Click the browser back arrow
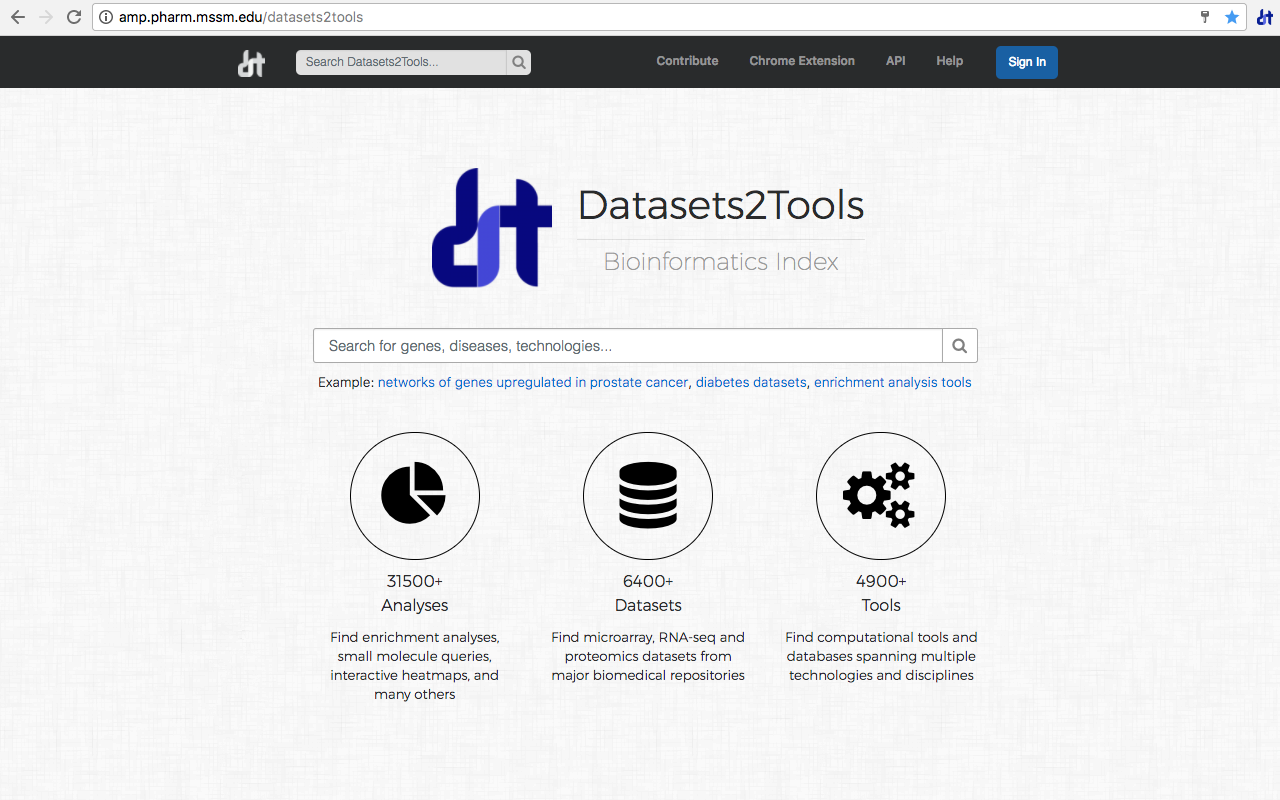Image resolution: width=1280 pixels, height=800 pixels. pos(17,17)
